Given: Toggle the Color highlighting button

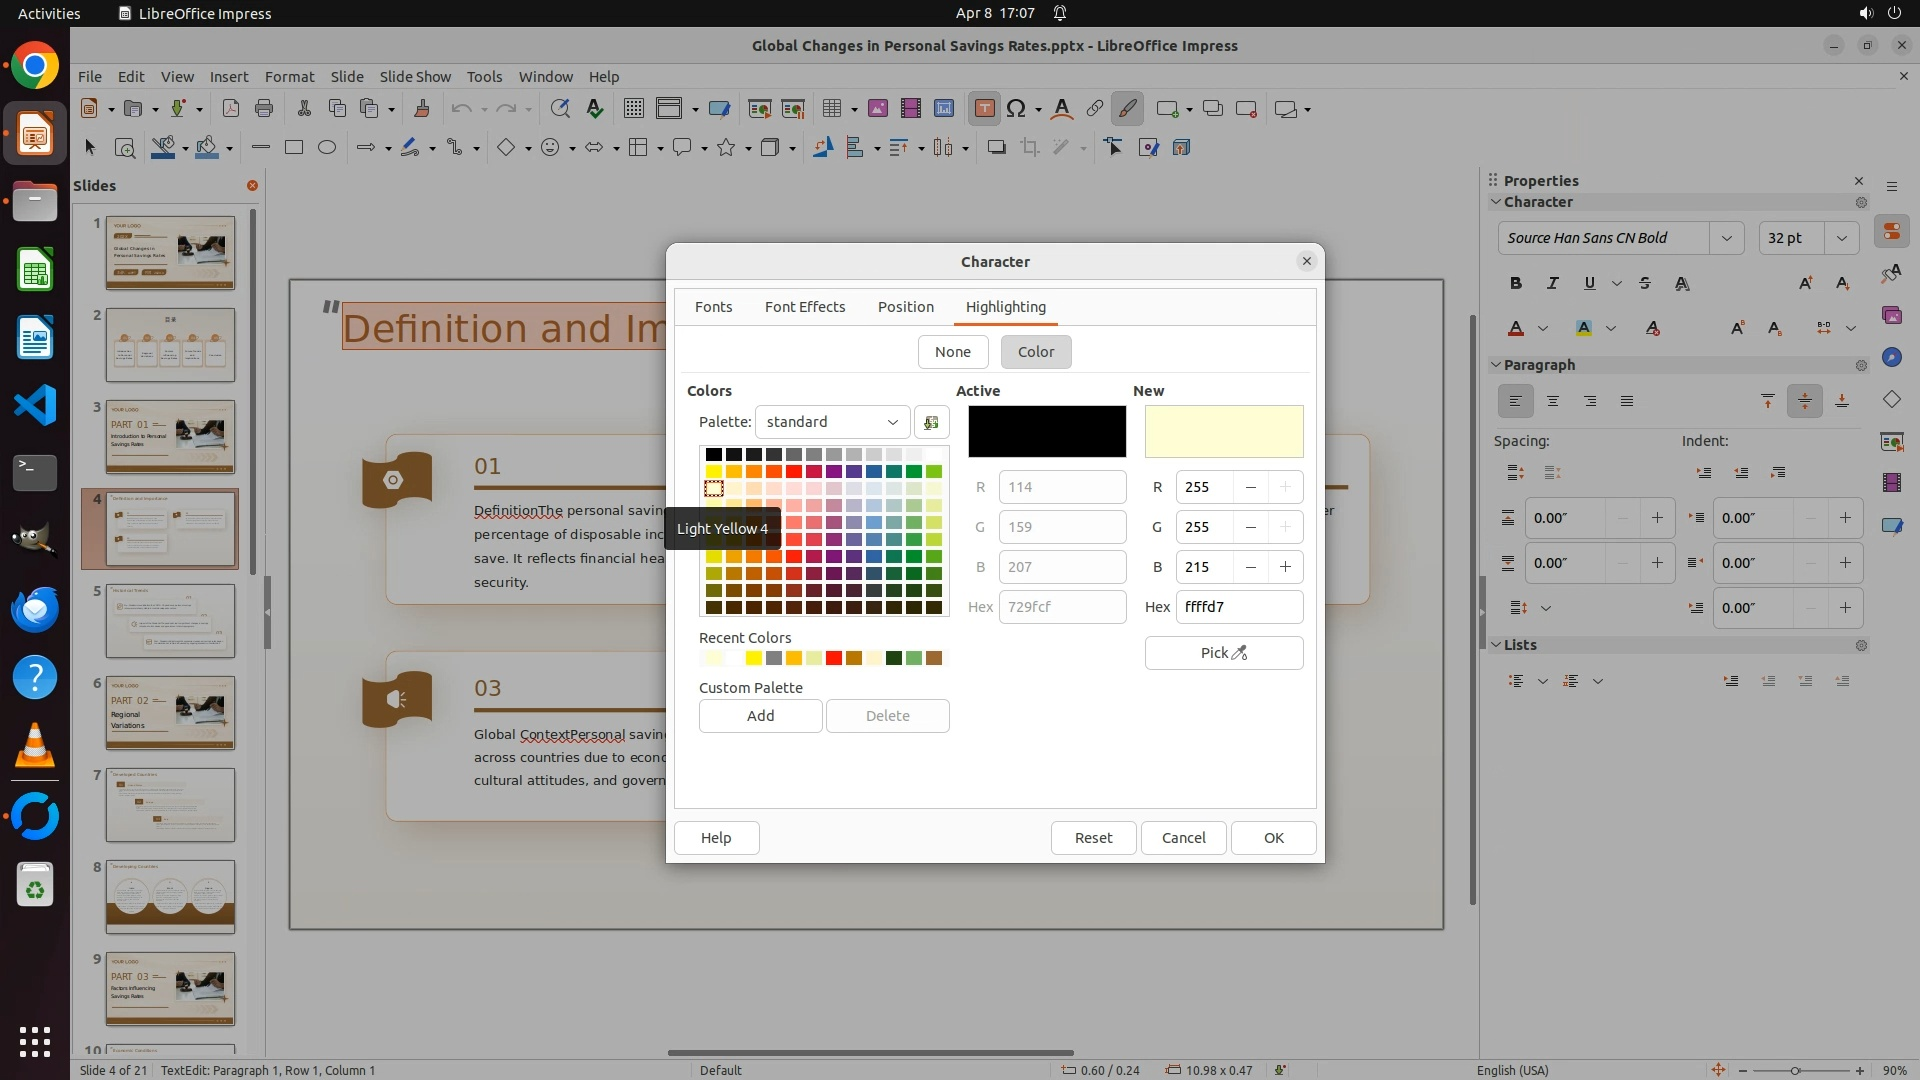Looking at the screenshot, I should (1035, 352).
